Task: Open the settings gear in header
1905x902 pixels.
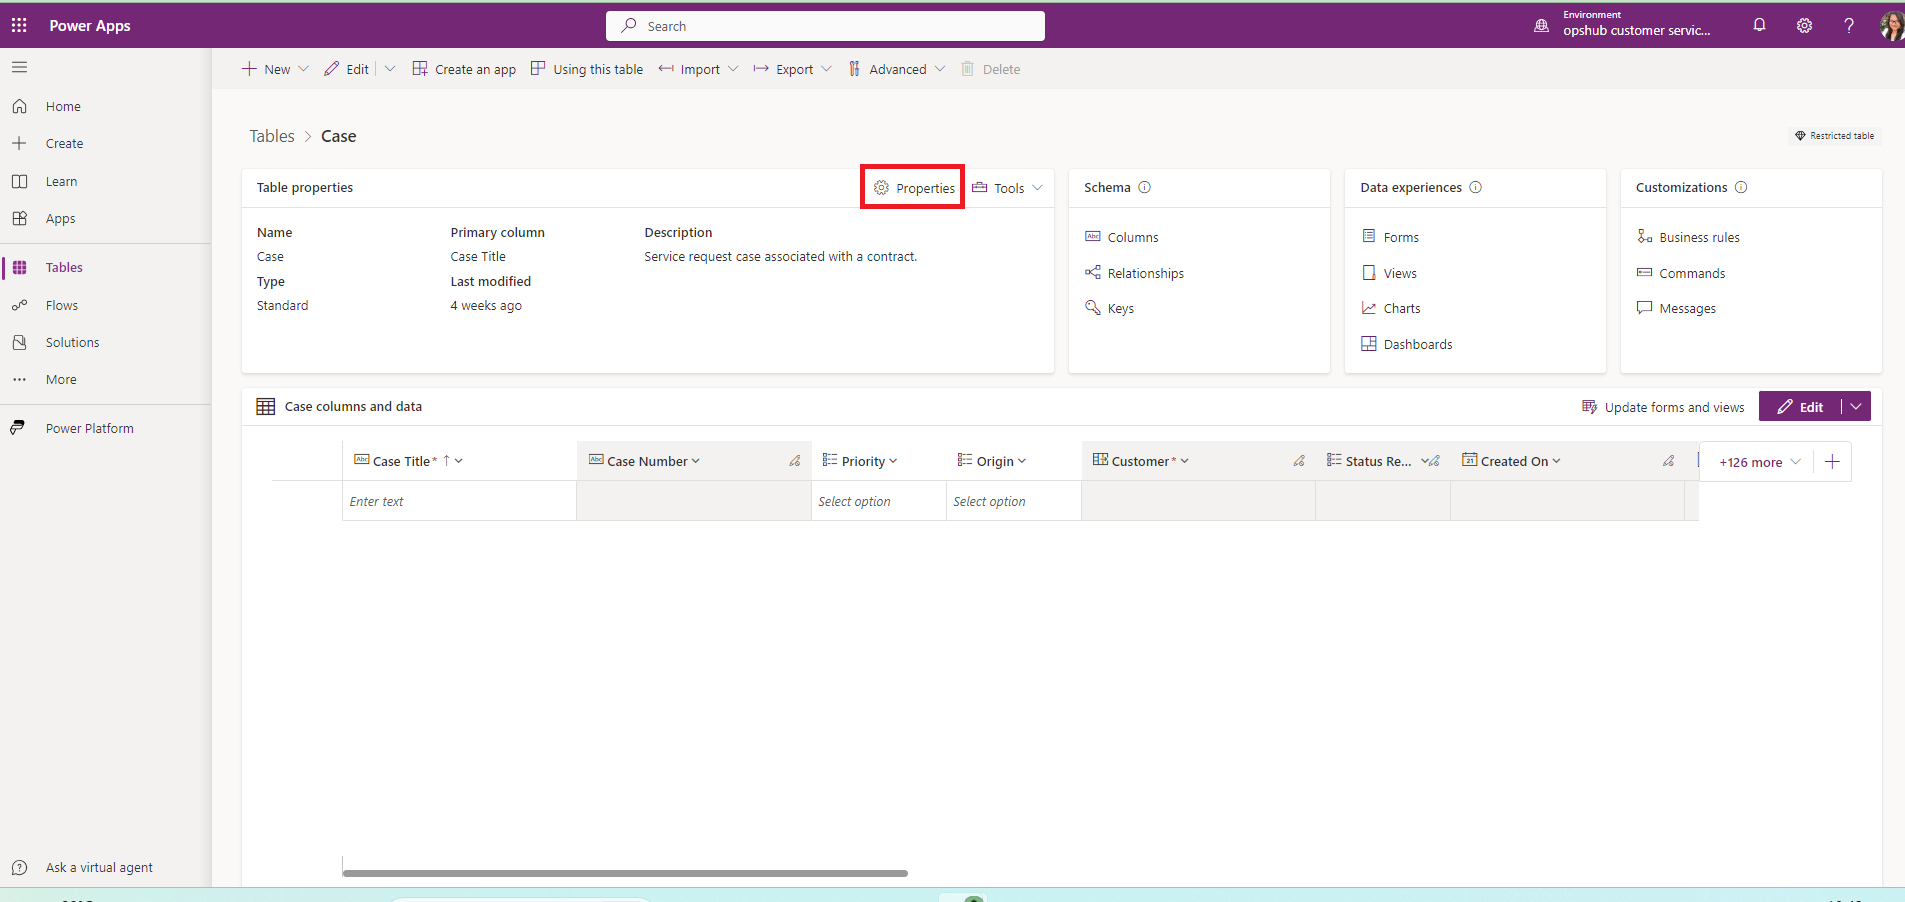Action: point(1804,25)
